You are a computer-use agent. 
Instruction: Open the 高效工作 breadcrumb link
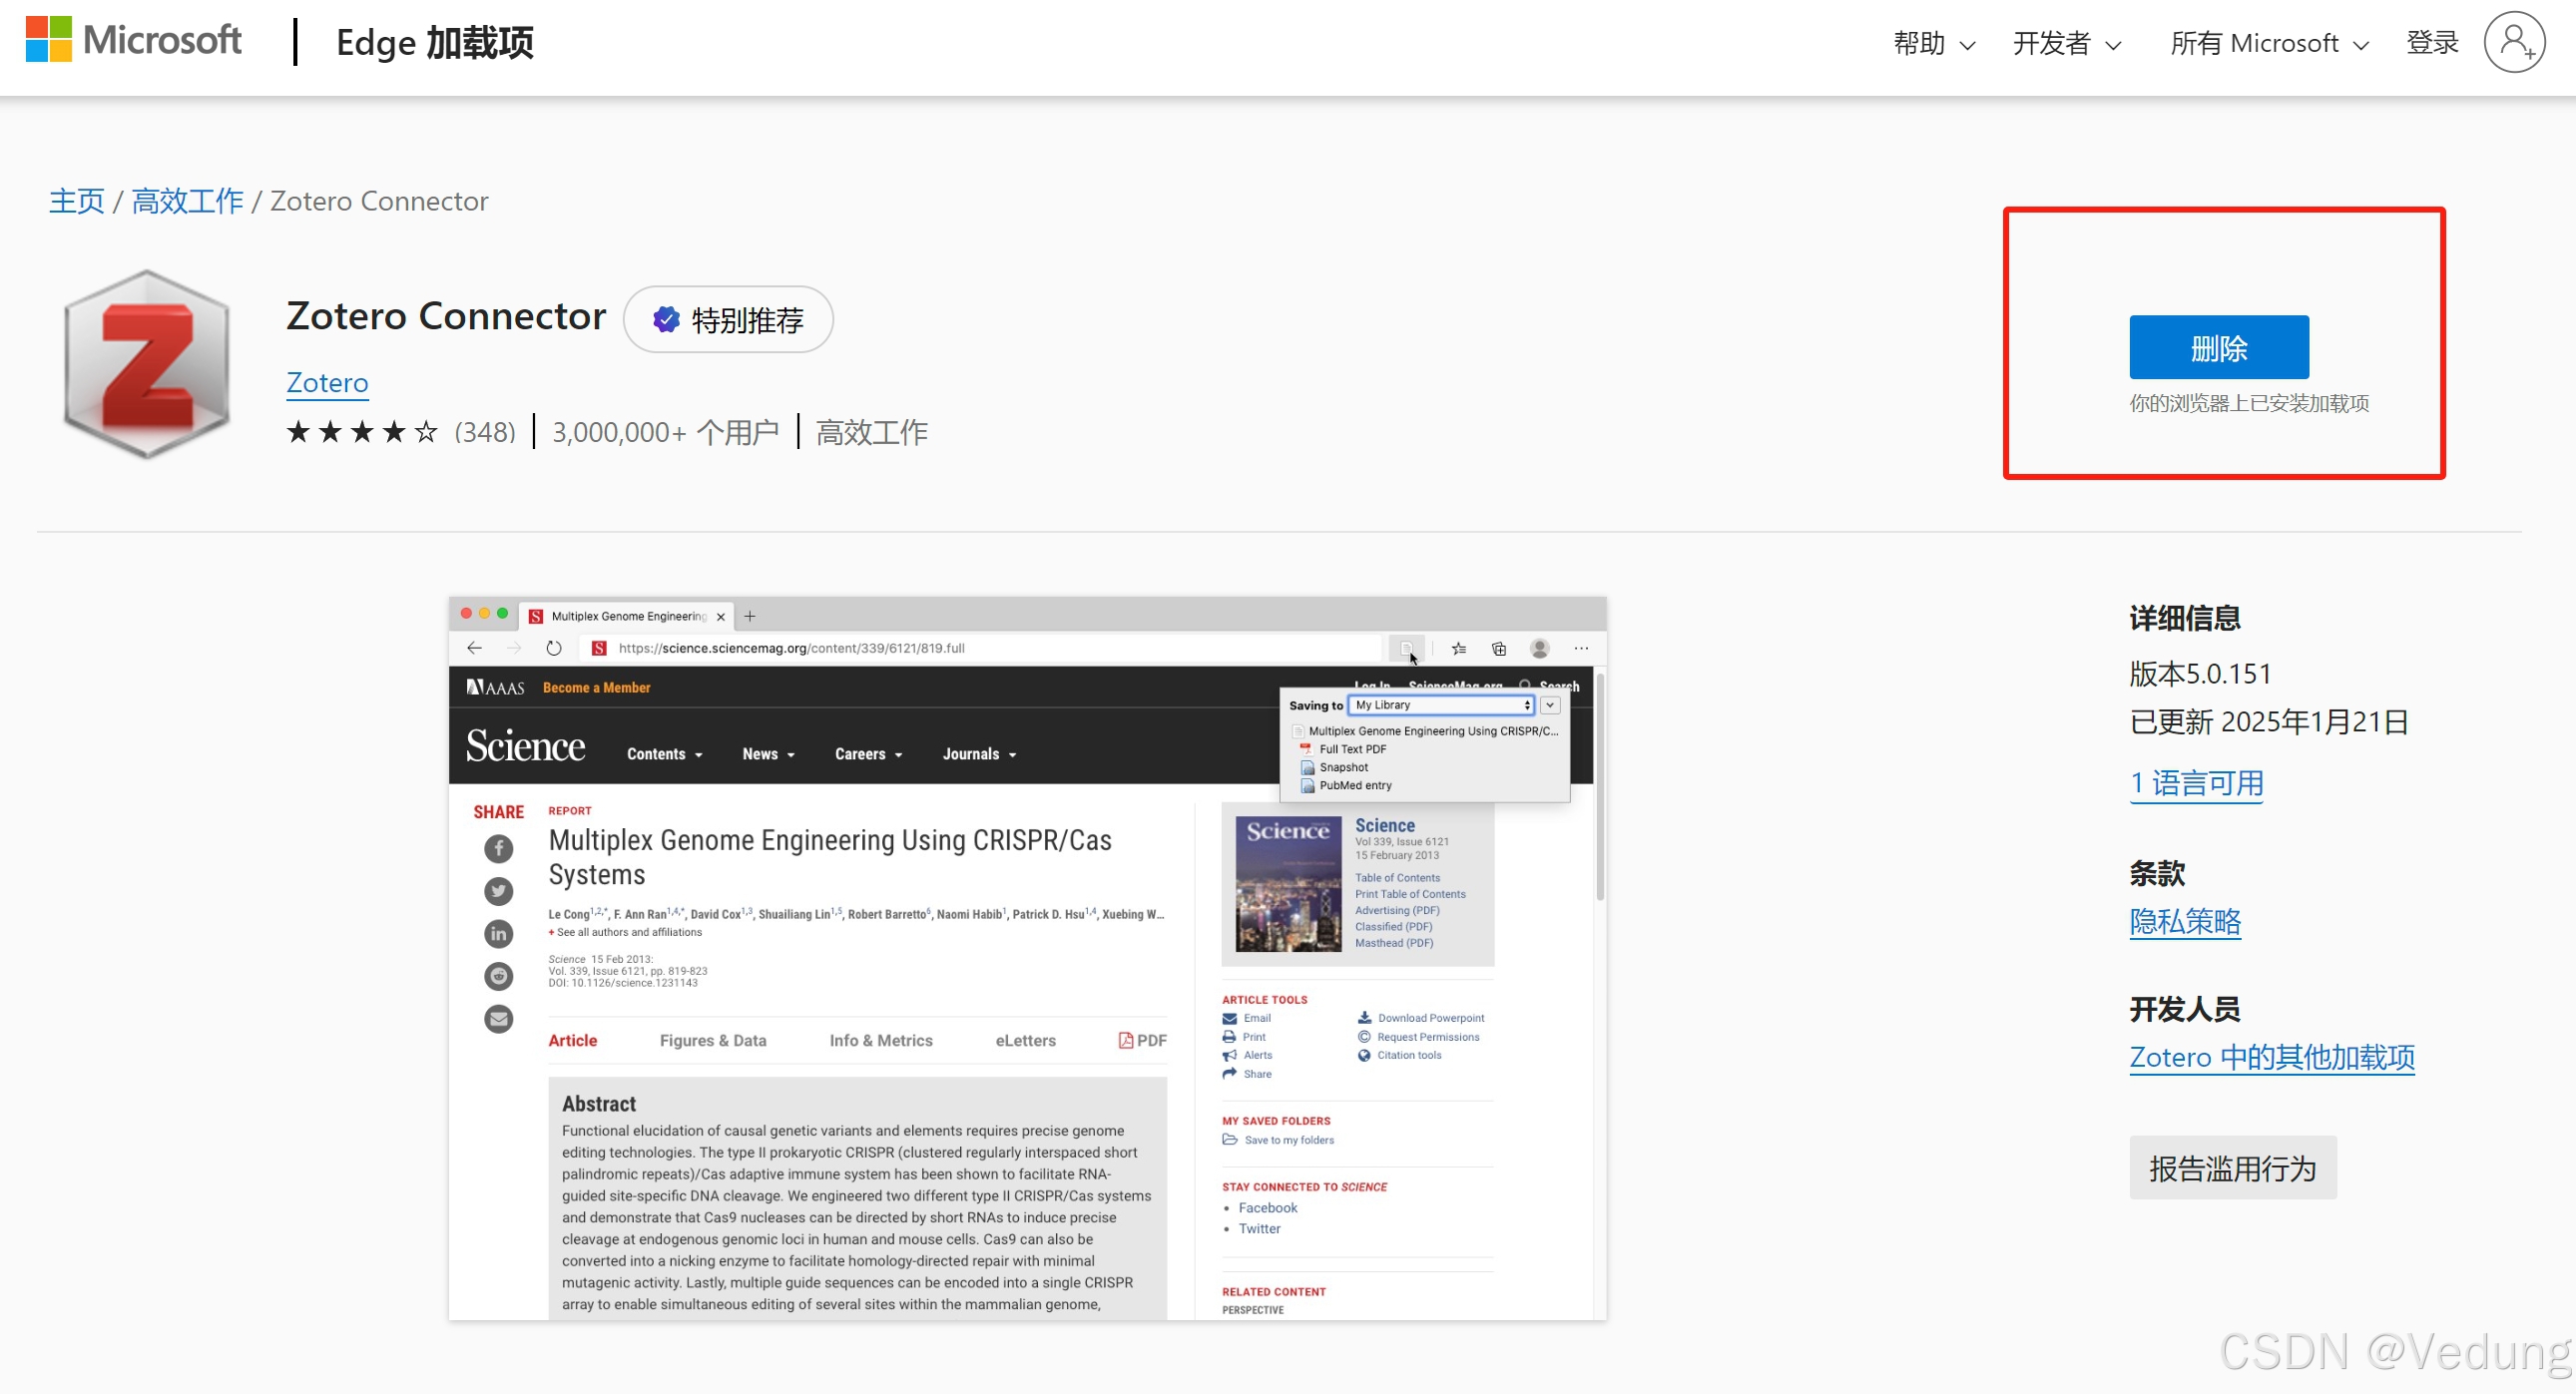[x=188, y=201]
